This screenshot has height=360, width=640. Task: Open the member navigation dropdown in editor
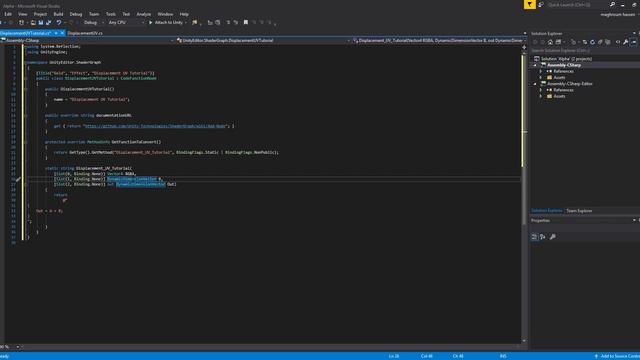[438, 40]
